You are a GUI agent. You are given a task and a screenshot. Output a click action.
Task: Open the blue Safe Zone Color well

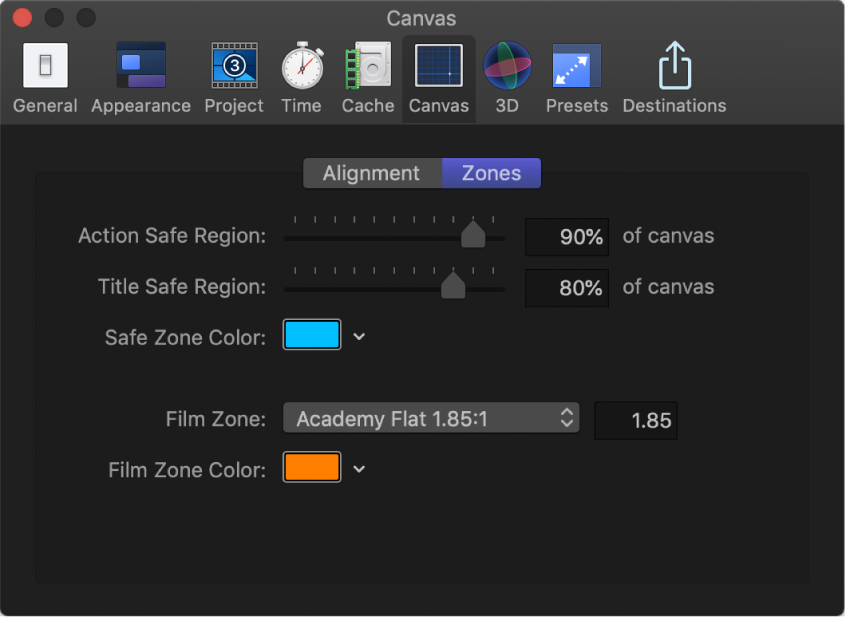tap(312, 335)
